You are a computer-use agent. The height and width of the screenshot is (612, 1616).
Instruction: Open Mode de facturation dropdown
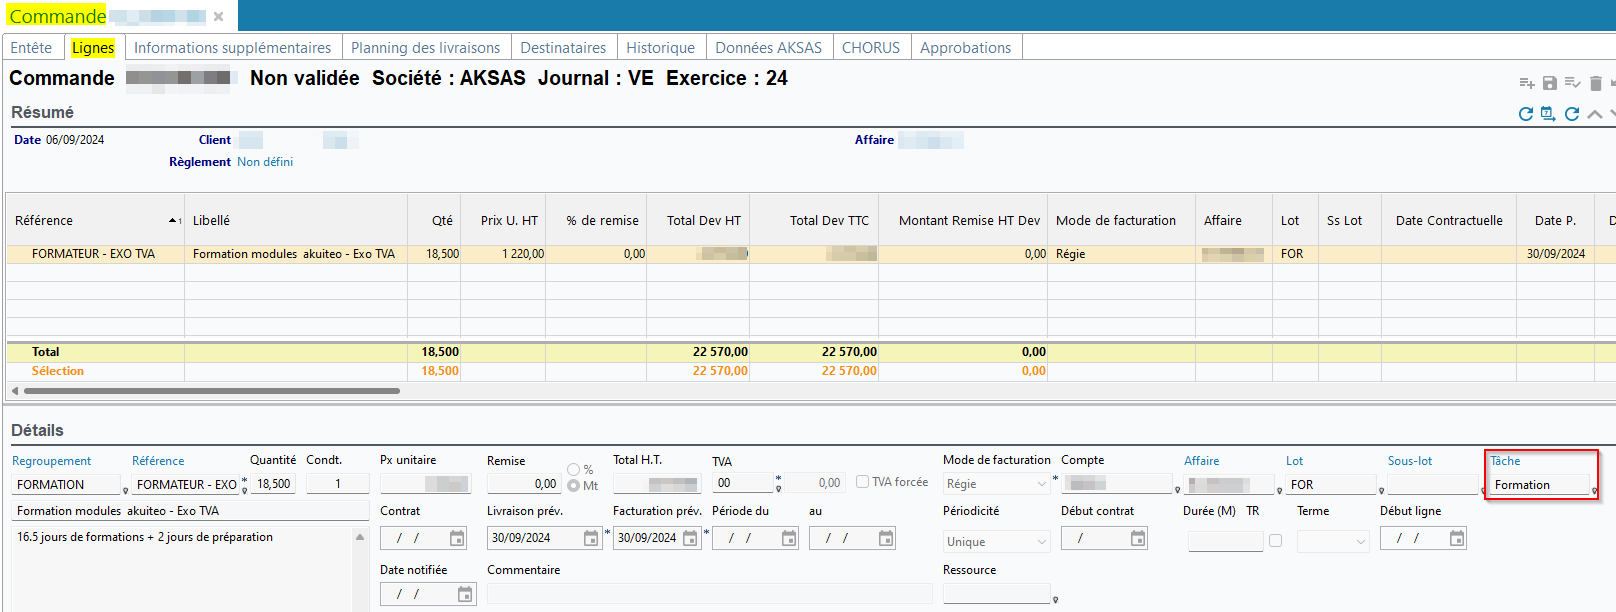pos(1041,484)
